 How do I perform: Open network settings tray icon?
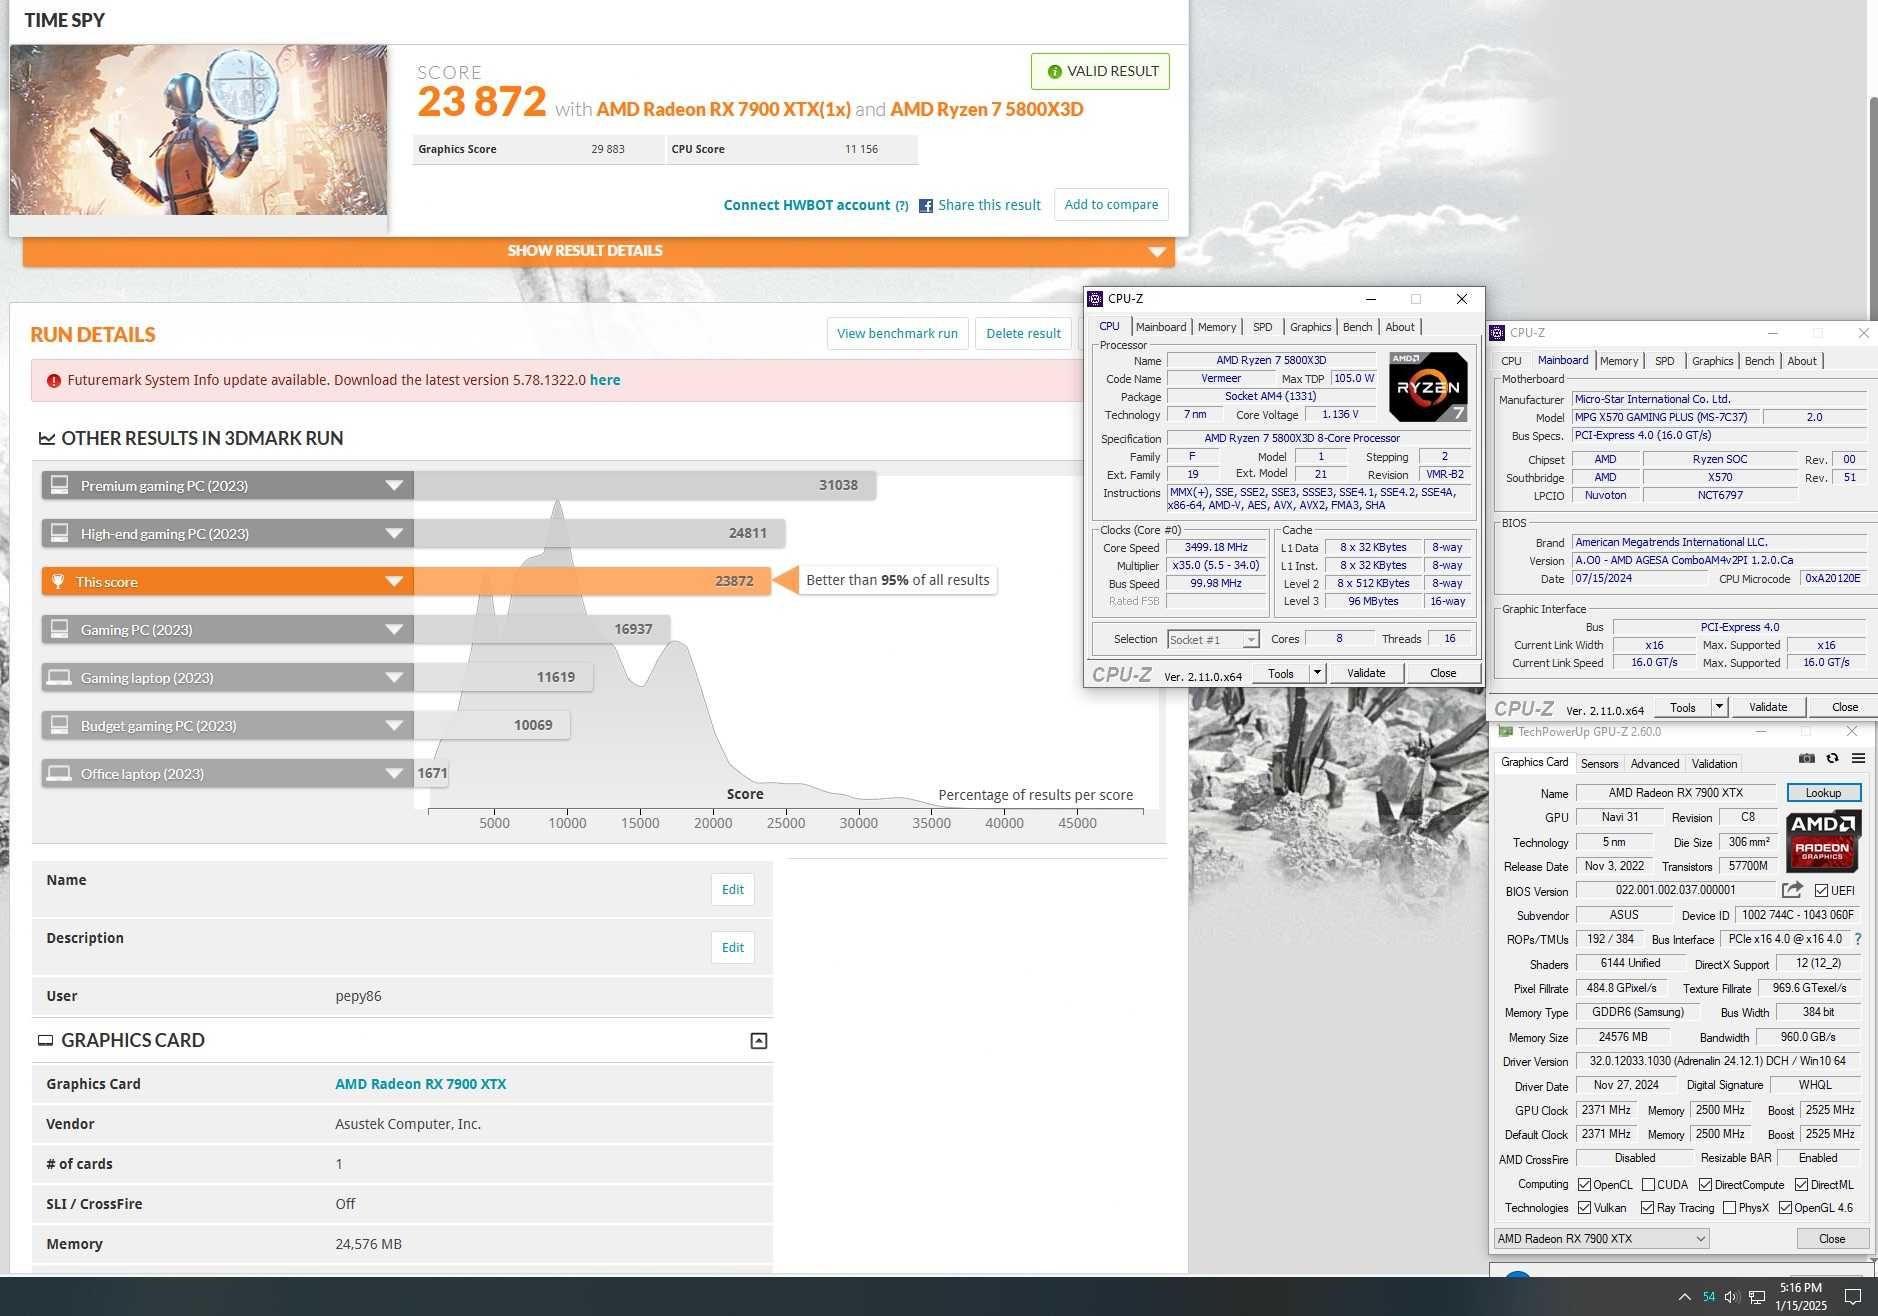pos(1757,1298)
